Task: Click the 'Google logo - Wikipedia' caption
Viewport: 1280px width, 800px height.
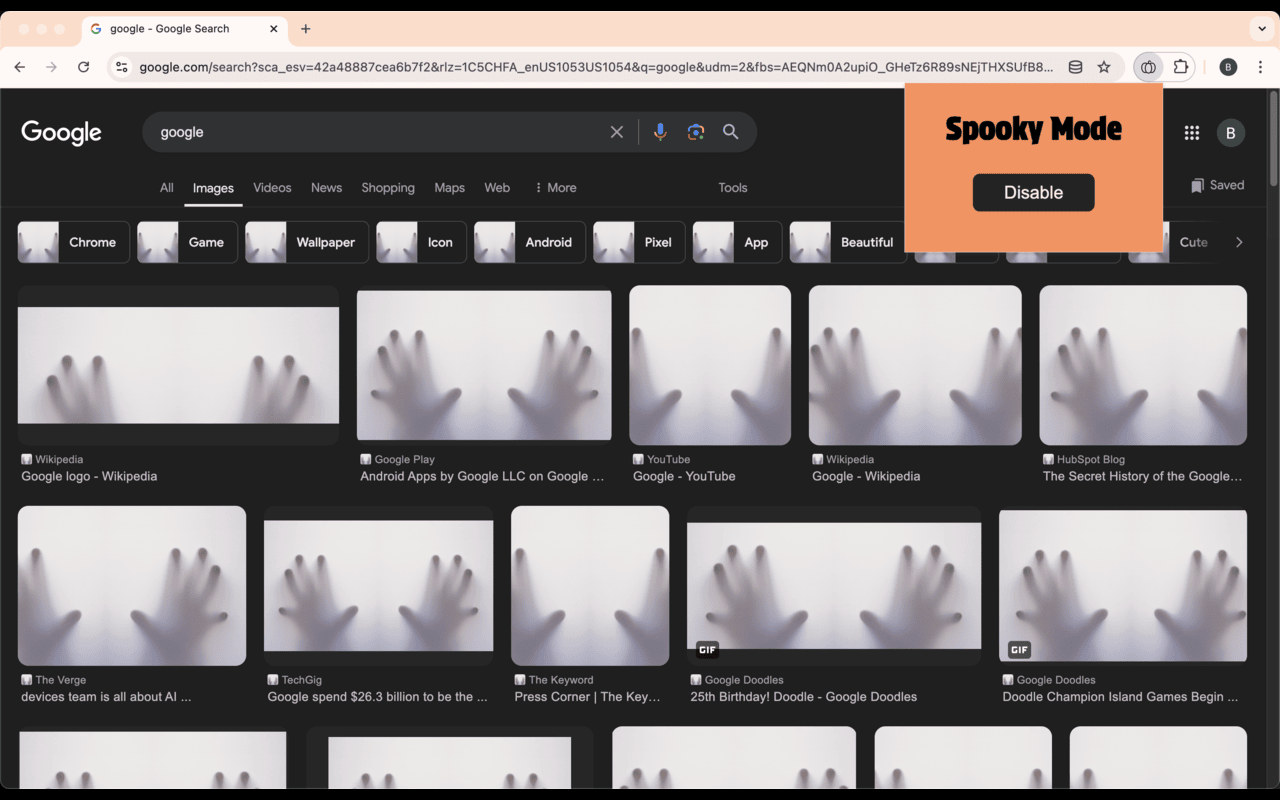Action: 89,476
